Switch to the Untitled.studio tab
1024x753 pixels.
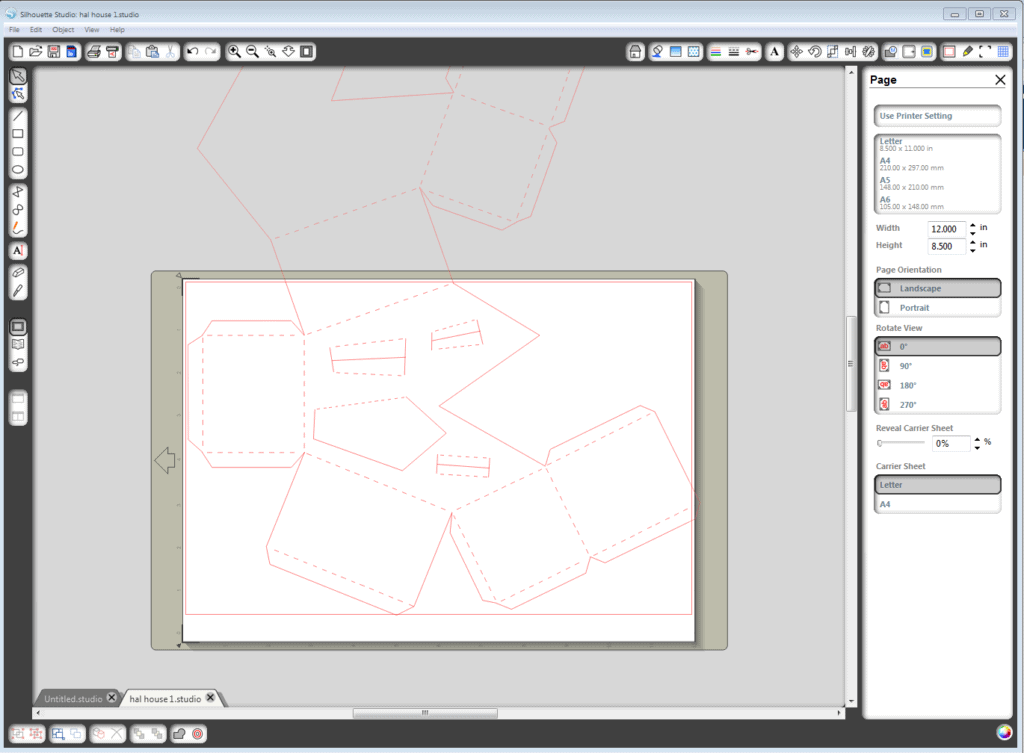72,698
